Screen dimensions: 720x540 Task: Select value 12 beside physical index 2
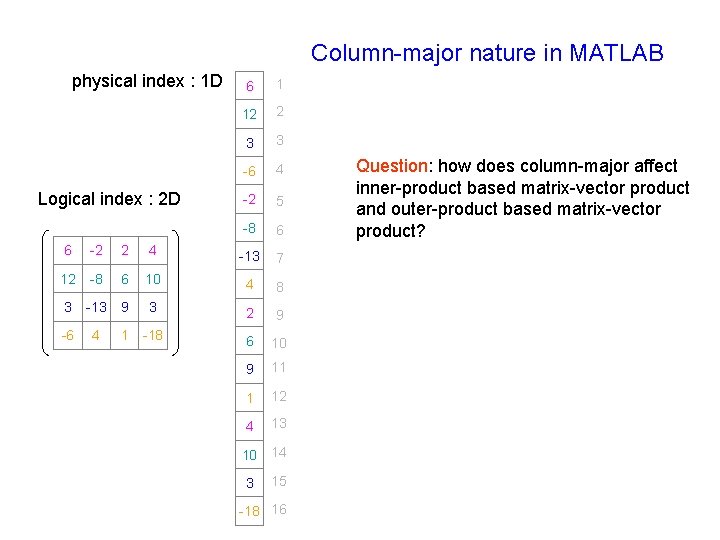(249, 114)
